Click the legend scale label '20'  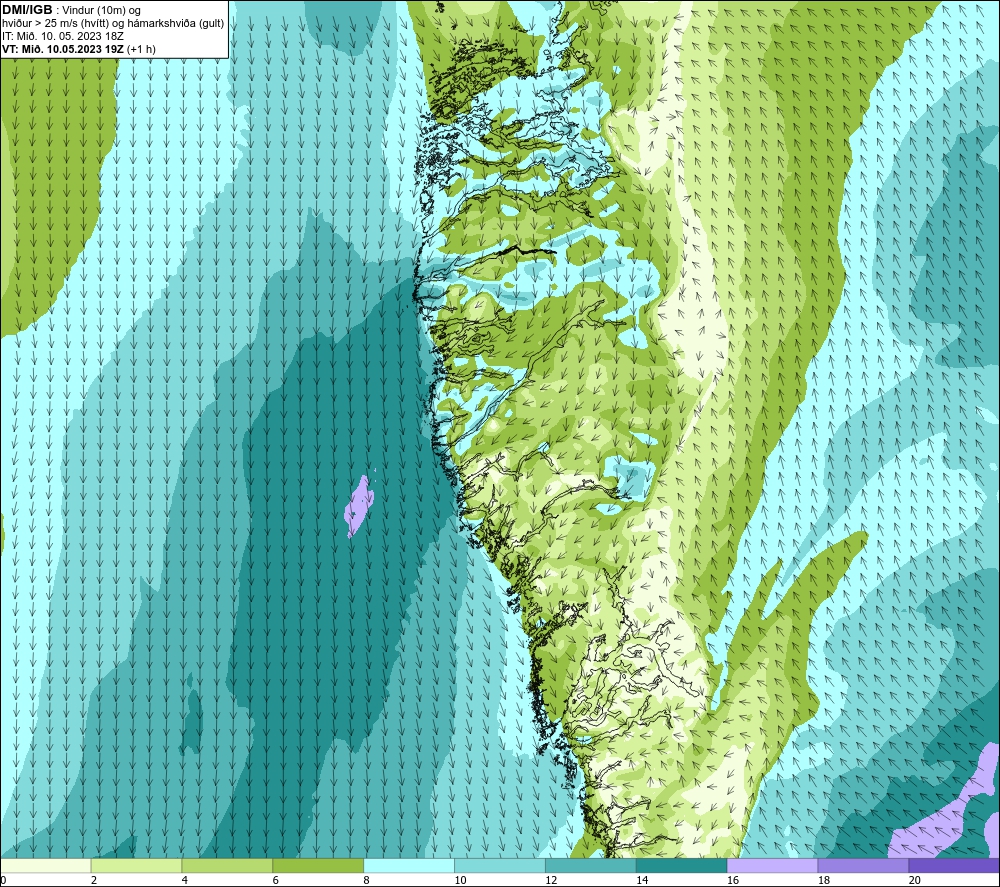coord(914,880)
